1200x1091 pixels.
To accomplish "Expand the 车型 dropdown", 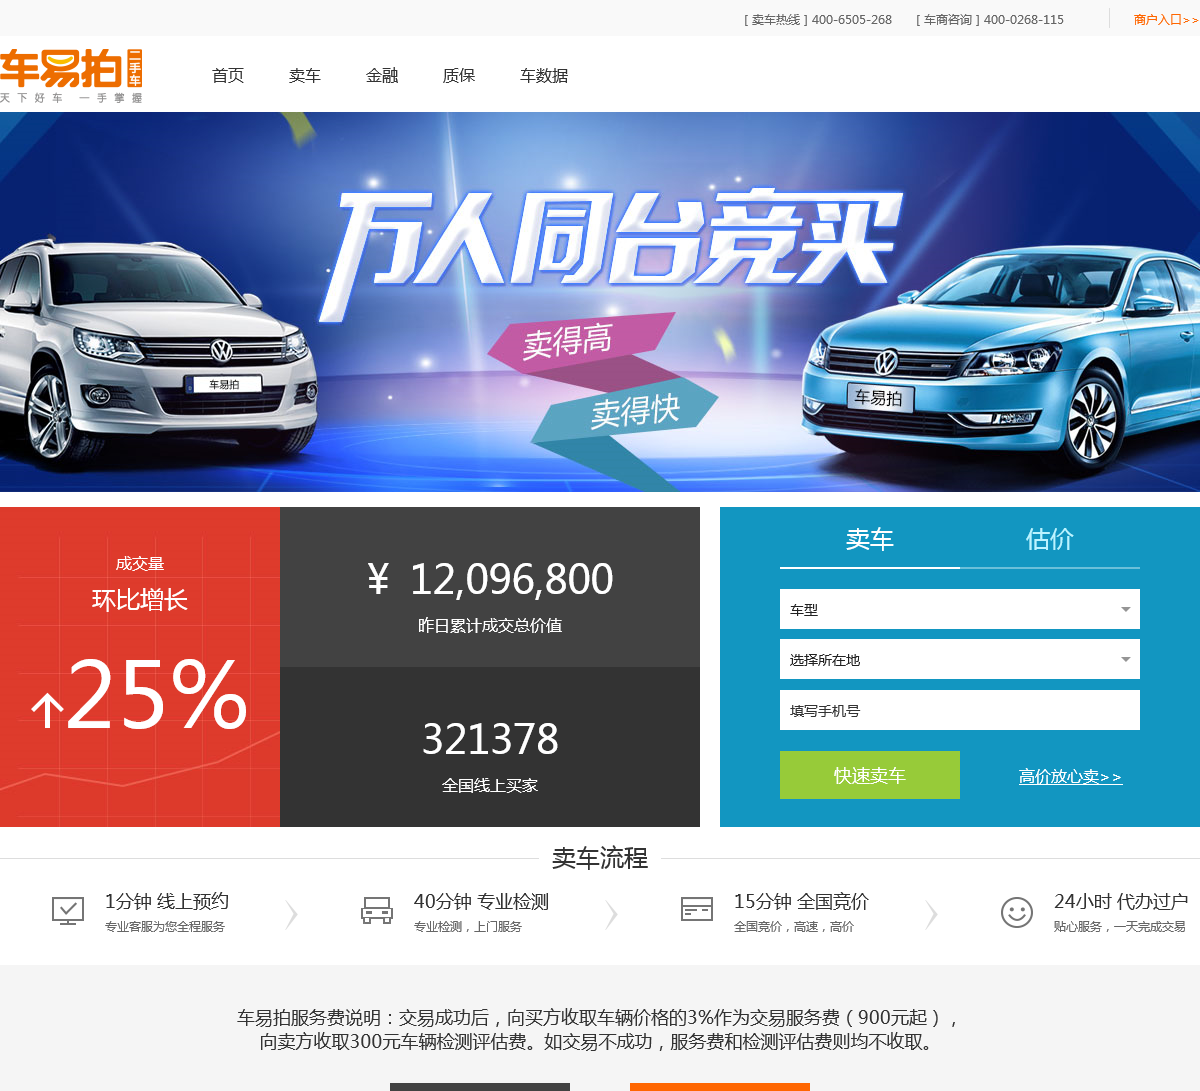I will tap(960, 609).
